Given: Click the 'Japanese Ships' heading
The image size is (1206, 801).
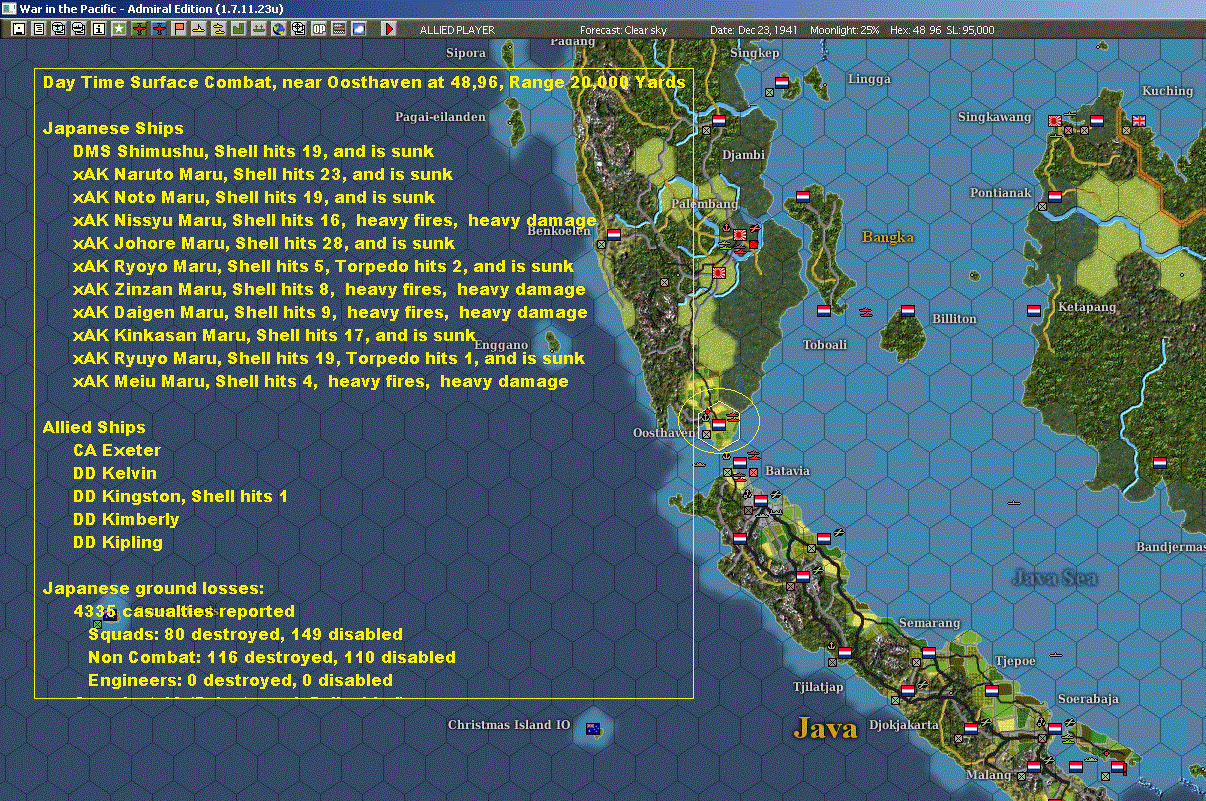Looking at the screenshot, I should 113,128.
